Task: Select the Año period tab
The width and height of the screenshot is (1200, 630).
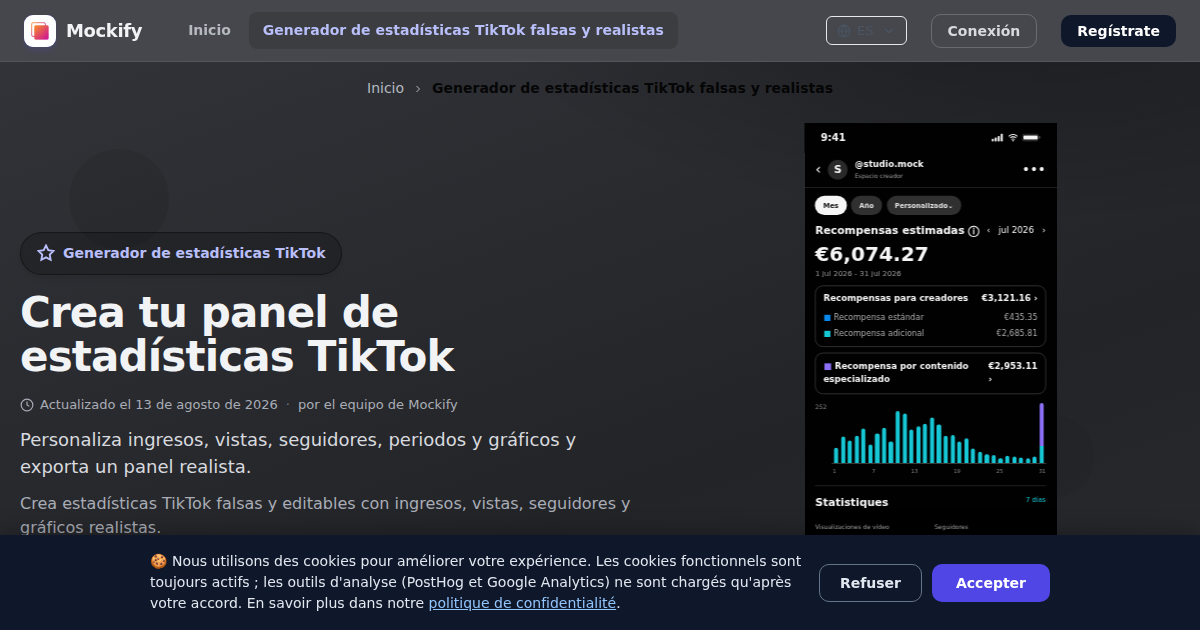Action: (x=866, y=205)
